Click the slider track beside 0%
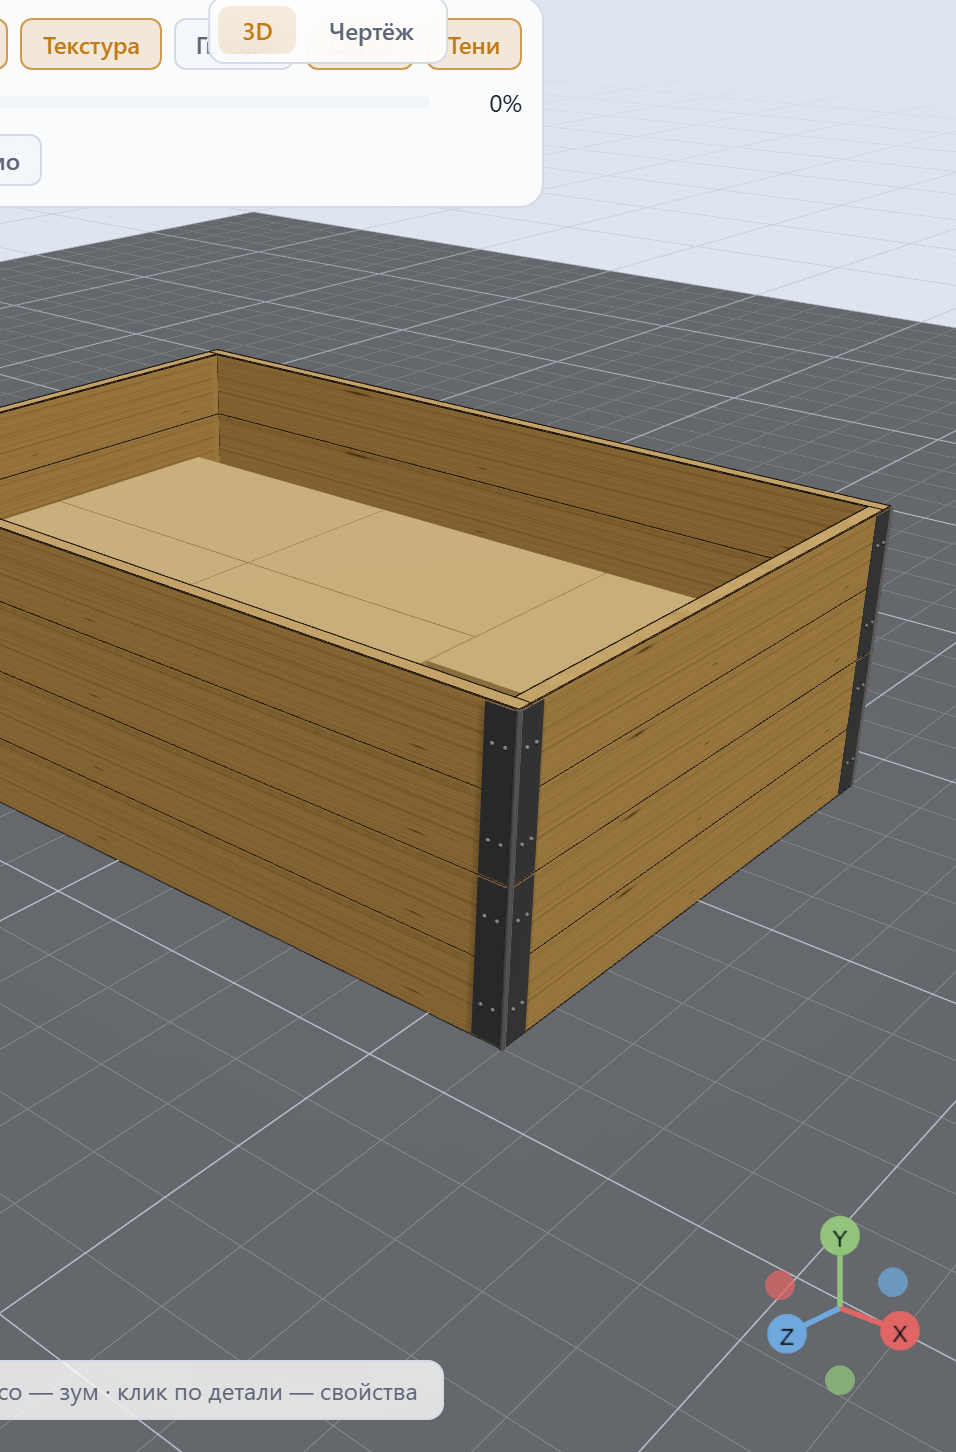The image size is (956, 1452). pos(214,102)
